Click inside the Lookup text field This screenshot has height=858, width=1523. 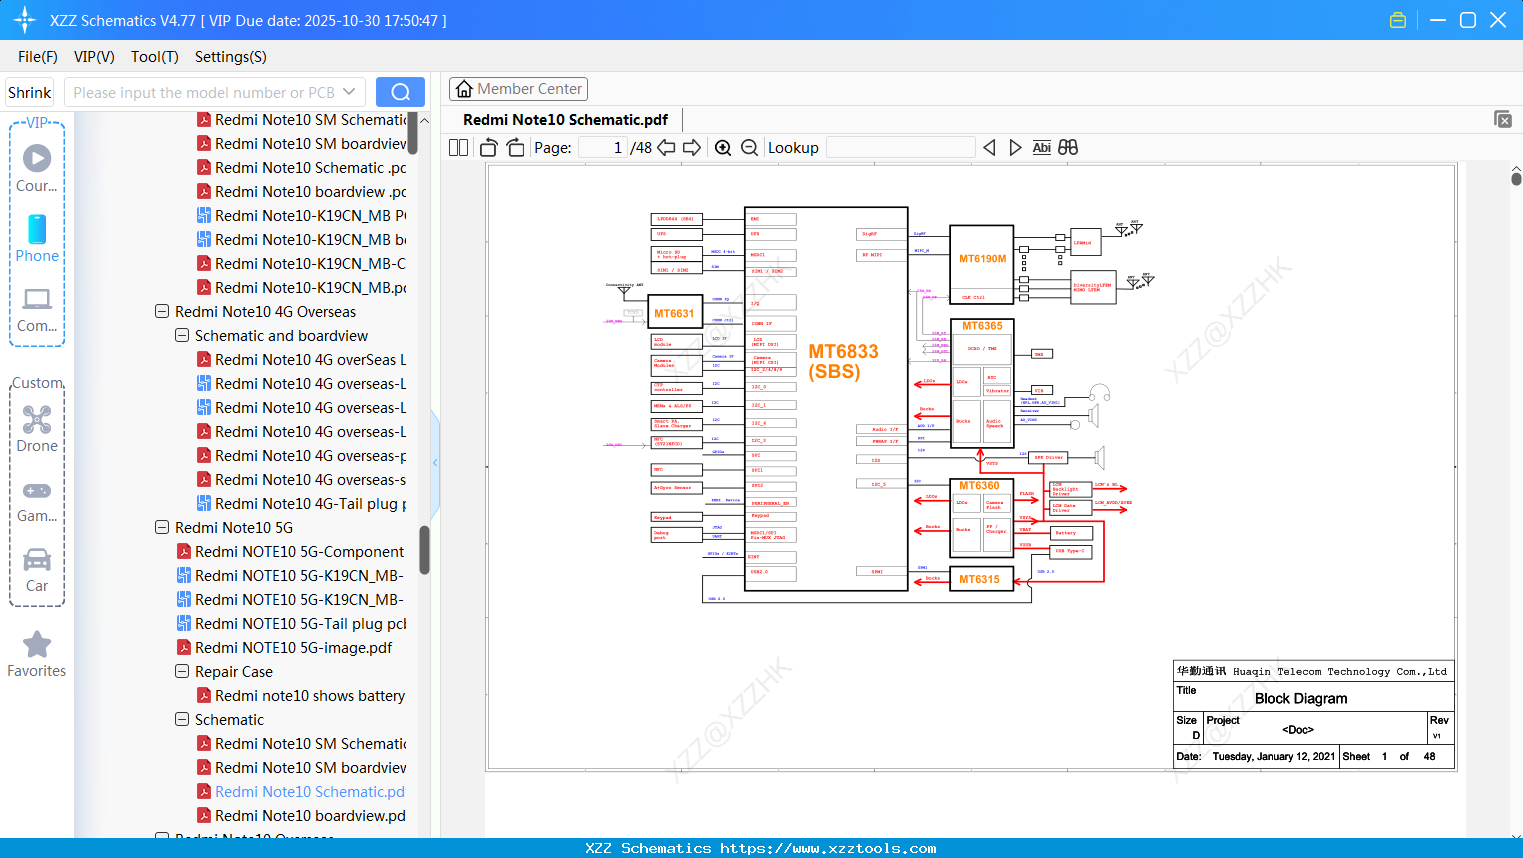point(900,147)
